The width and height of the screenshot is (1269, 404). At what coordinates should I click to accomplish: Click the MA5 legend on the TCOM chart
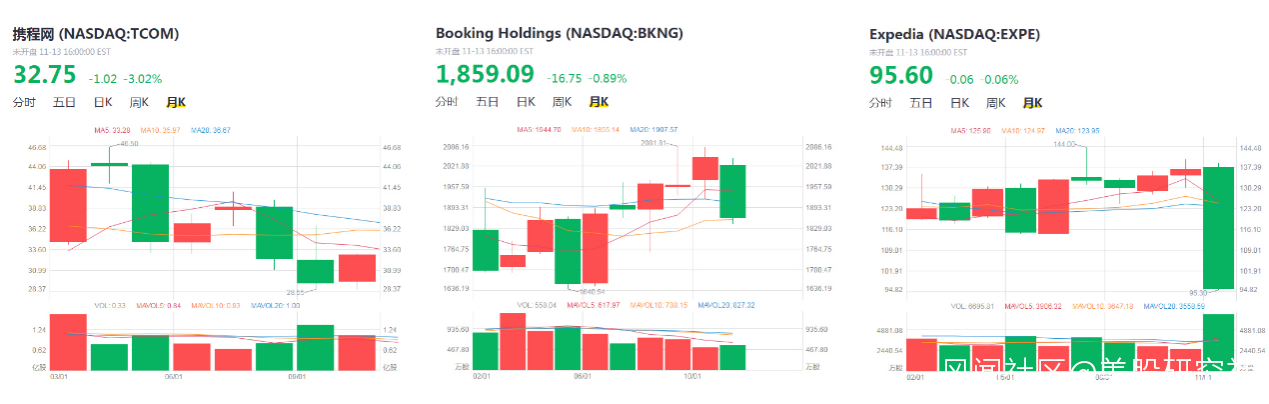coord(113,131)
